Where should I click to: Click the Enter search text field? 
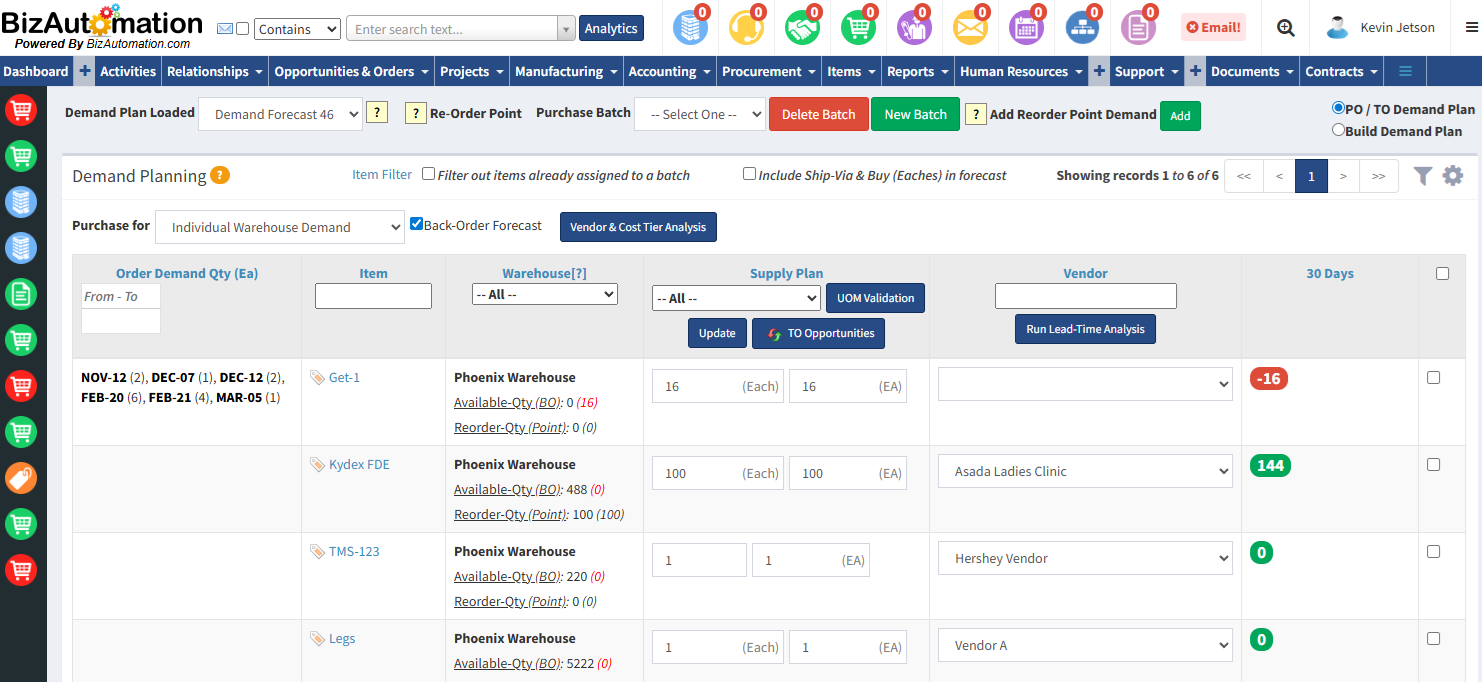pos(451,29)
